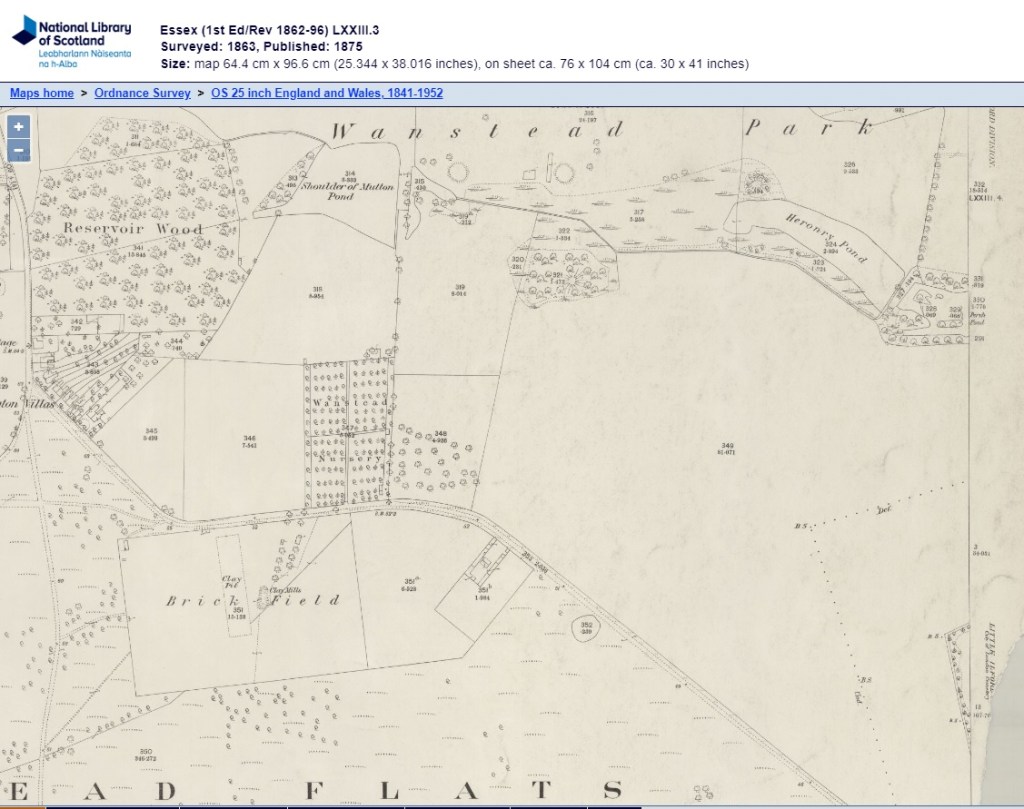Image resolution: width=1024 pixels, height=809 pixels.
Task: Go to the Ordnance Survey breadcrumb link
Action: click(142, 93)
